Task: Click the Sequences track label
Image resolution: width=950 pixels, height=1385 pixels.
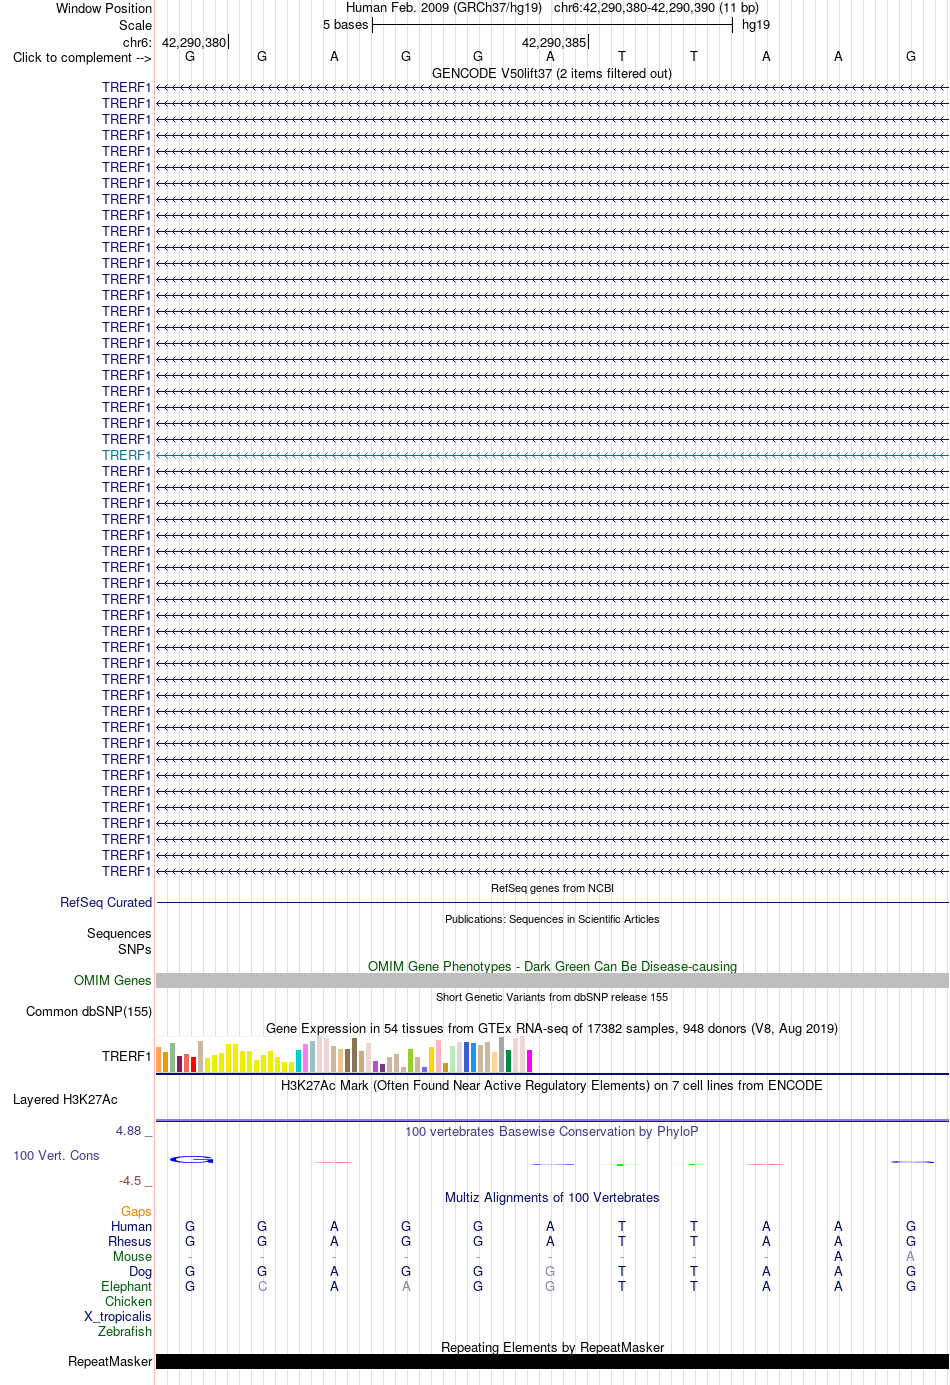Action: pos(119,933)
